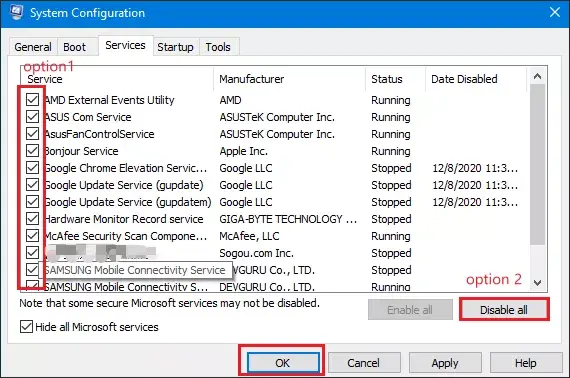Switch to the General tab

33,47
